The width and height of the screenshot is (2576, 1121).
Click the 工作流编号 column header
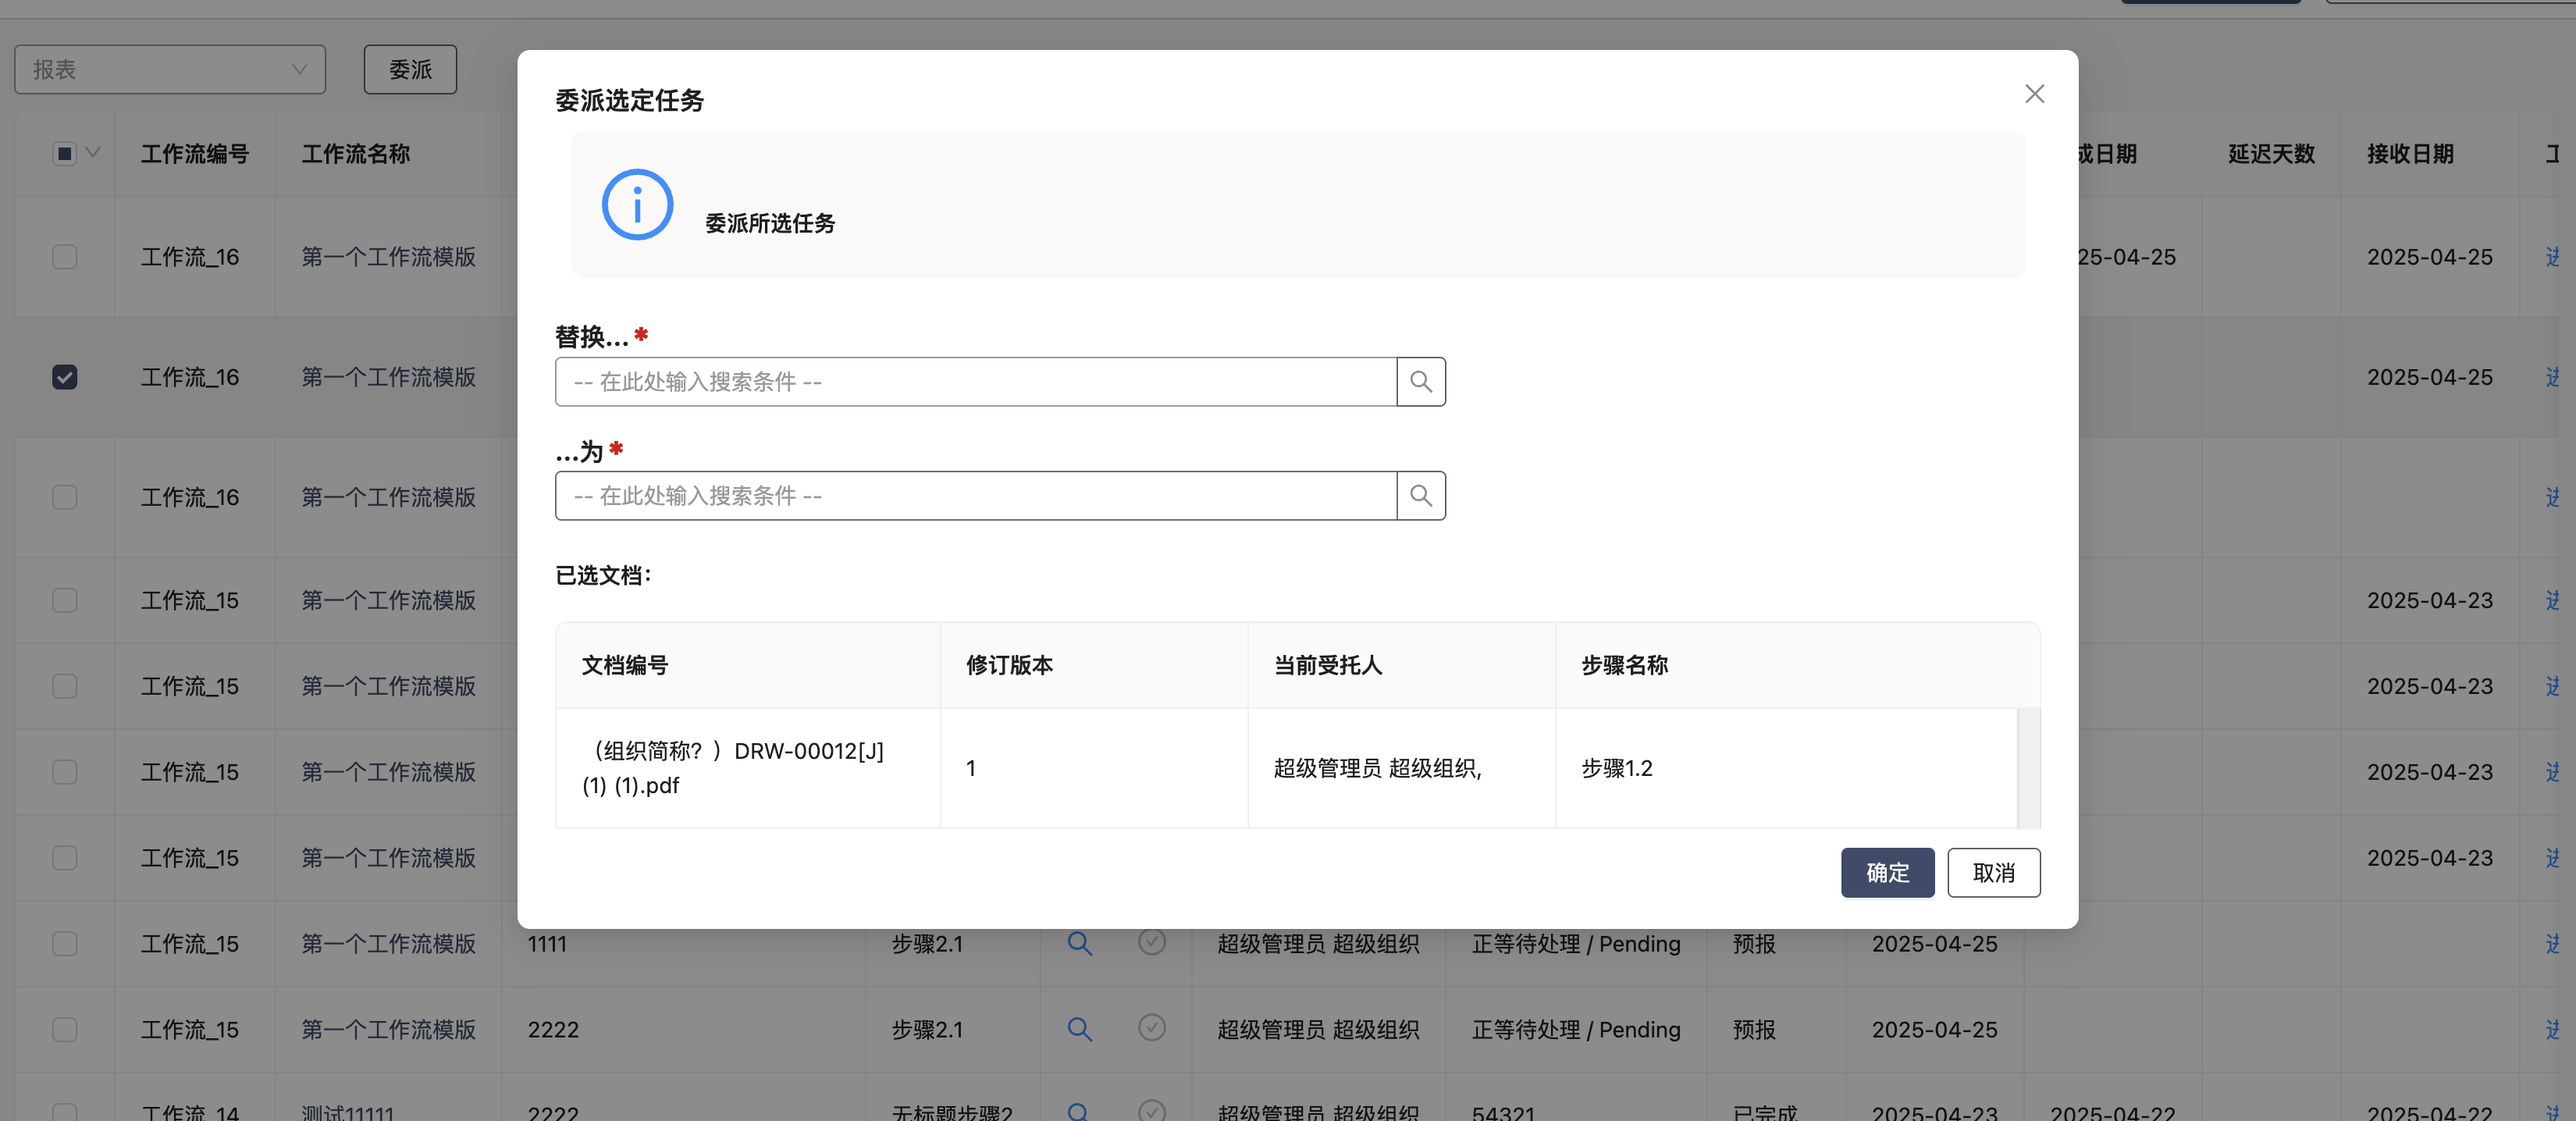195,154
